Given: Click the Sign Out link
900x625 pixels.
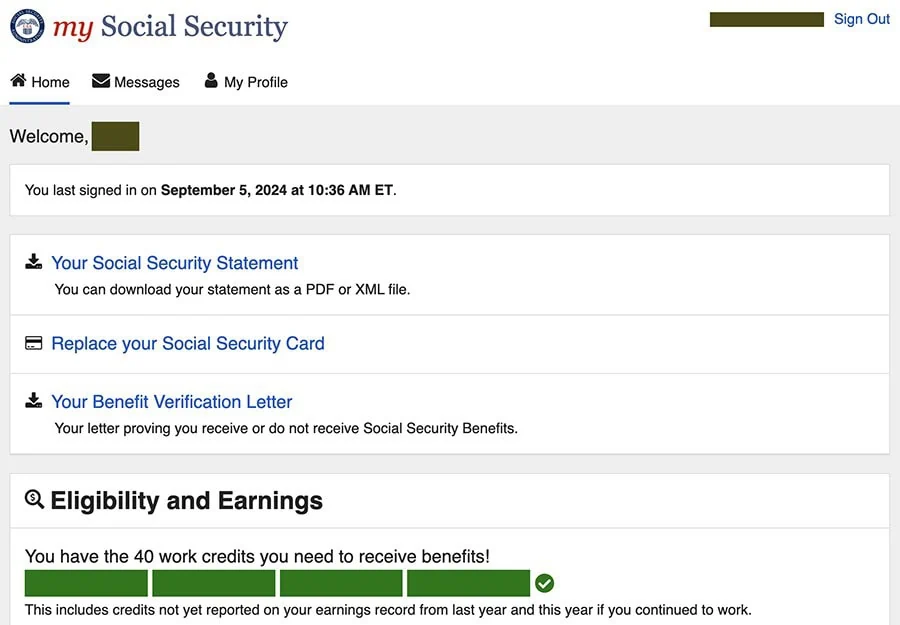Looking at the screenshot, I should pyautogui.click(x=861, y=18).
